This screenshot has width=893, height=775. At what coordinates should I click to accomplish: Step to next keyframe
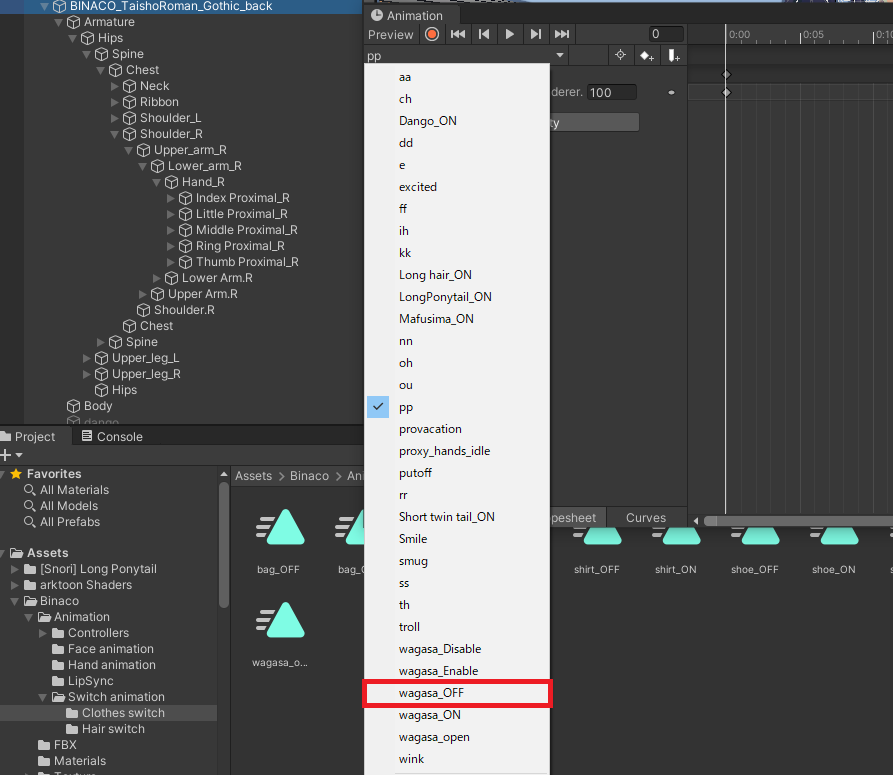pos(535,35)
